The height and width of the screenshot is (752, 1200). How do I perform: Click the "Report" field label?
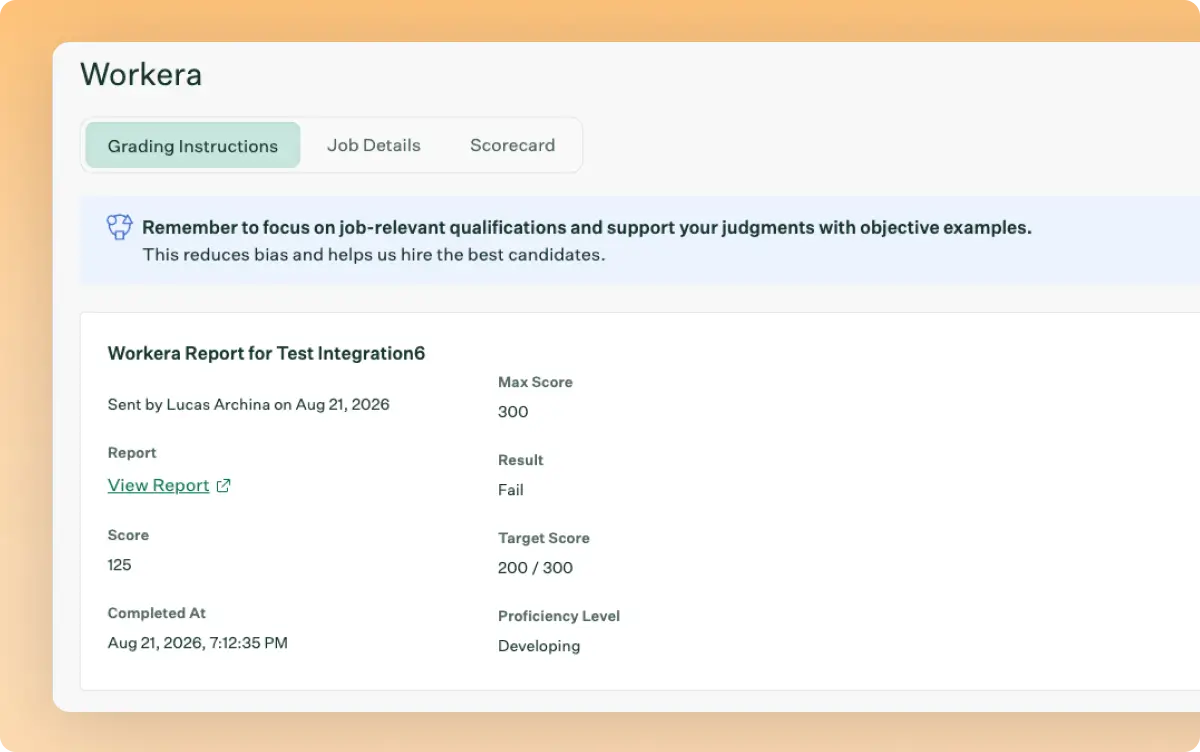pos(132,453)
